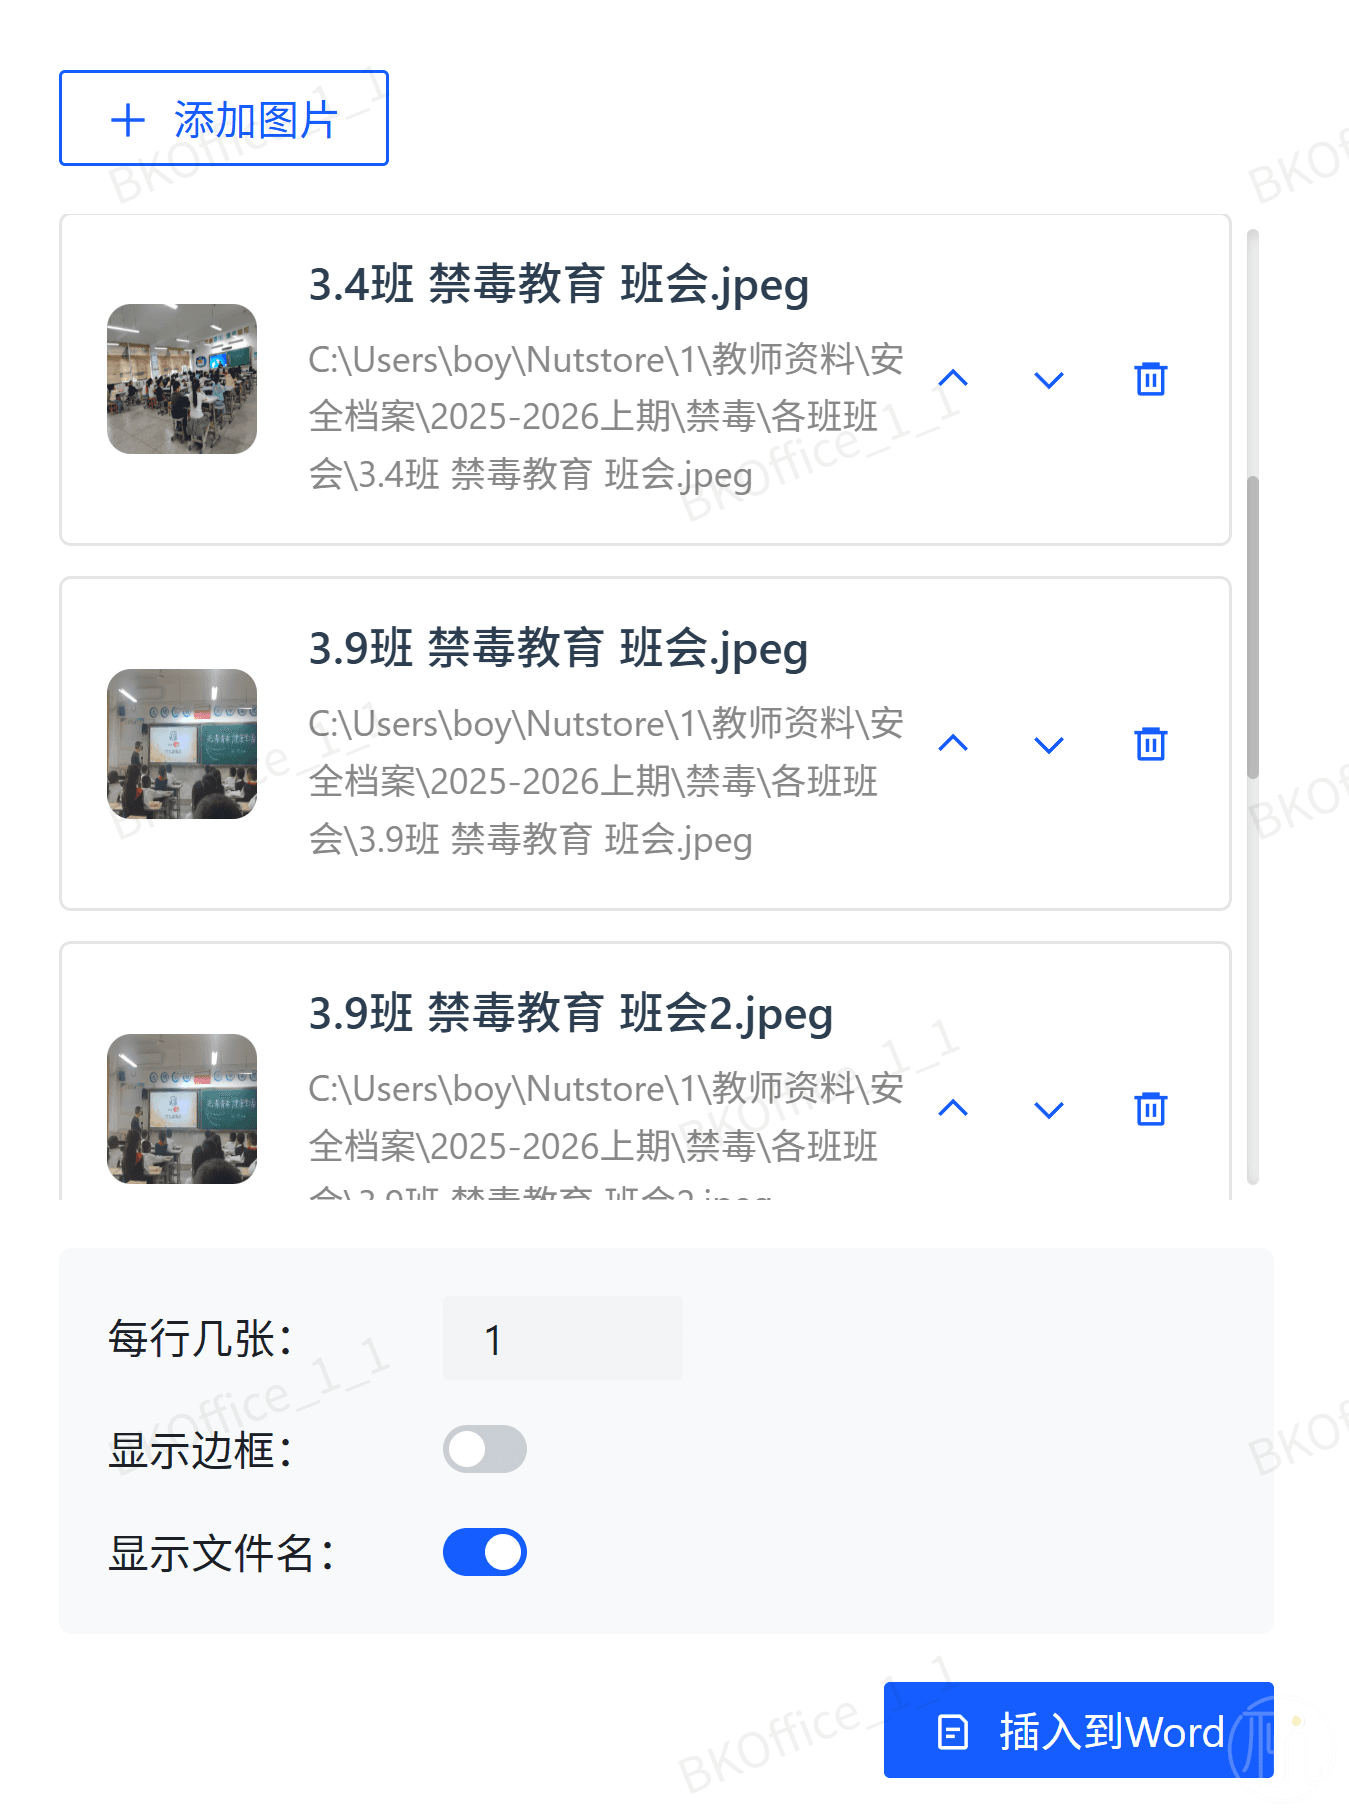1349x1816 pixels.
Task: Move 3.9班 禁毒教育 班会2.jpeg up
Action: point(953,1109)
